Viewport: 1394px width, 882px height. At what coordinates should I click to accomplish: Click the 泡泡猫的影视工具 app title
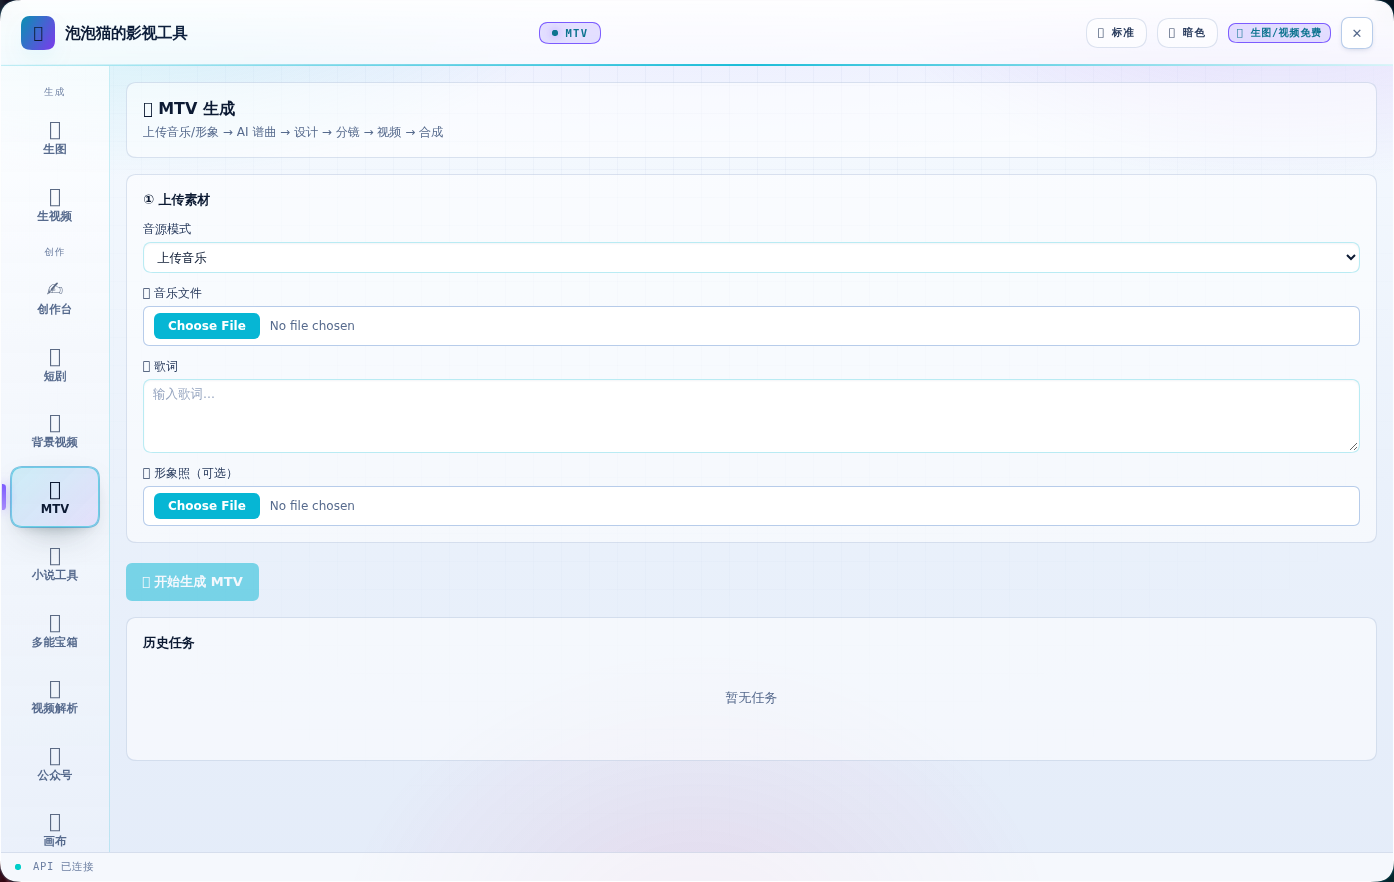click(126, 33)
